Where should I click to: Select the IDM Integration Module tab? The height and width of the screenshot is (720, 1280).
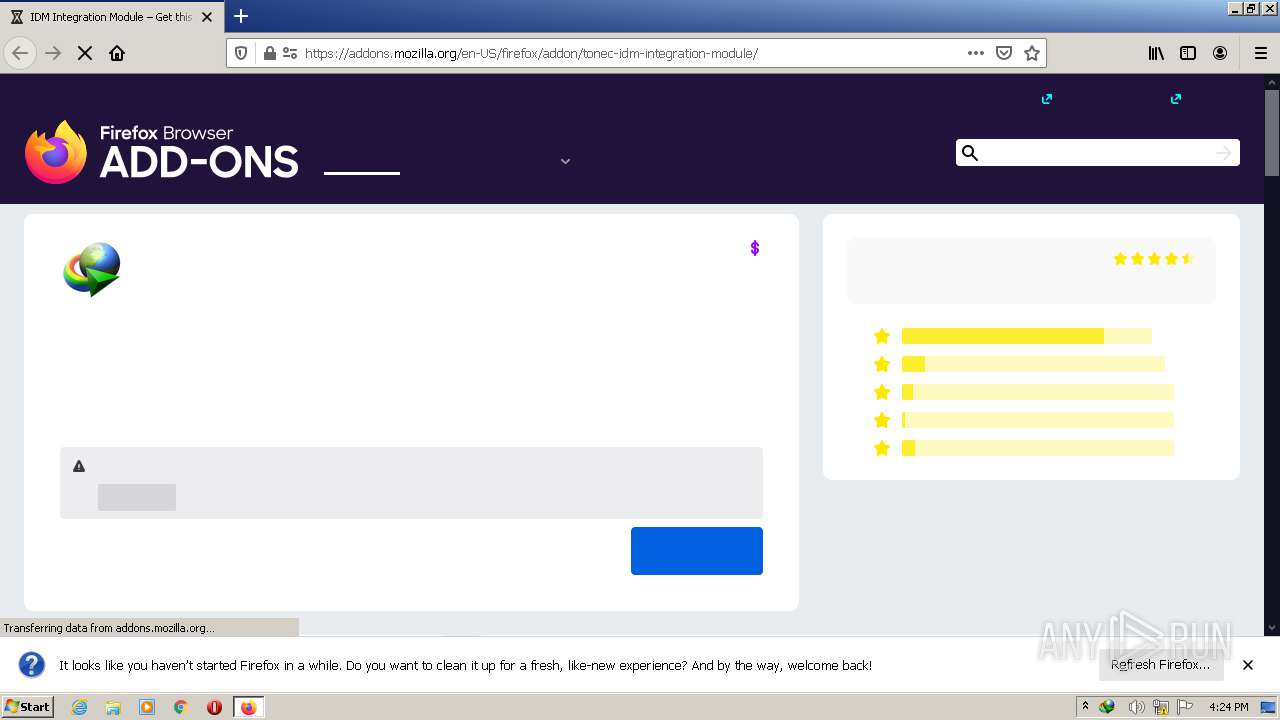point(112,17)
